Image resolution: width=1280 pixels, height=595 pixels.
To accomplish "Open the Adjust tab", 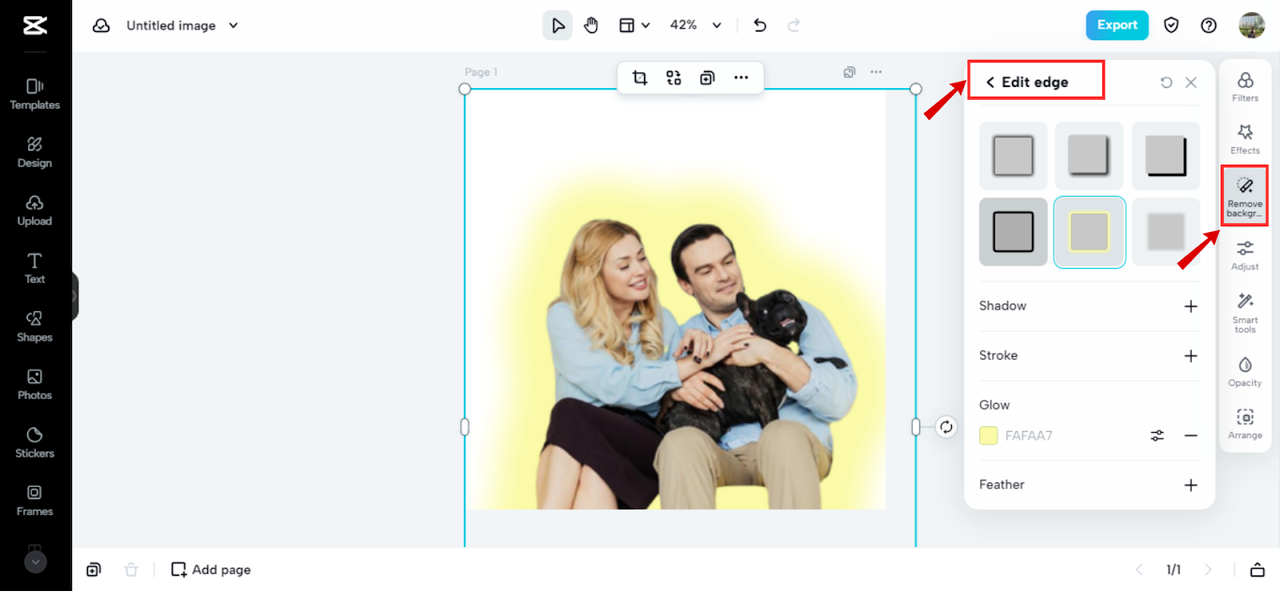I will click(x=1245, y=255).
